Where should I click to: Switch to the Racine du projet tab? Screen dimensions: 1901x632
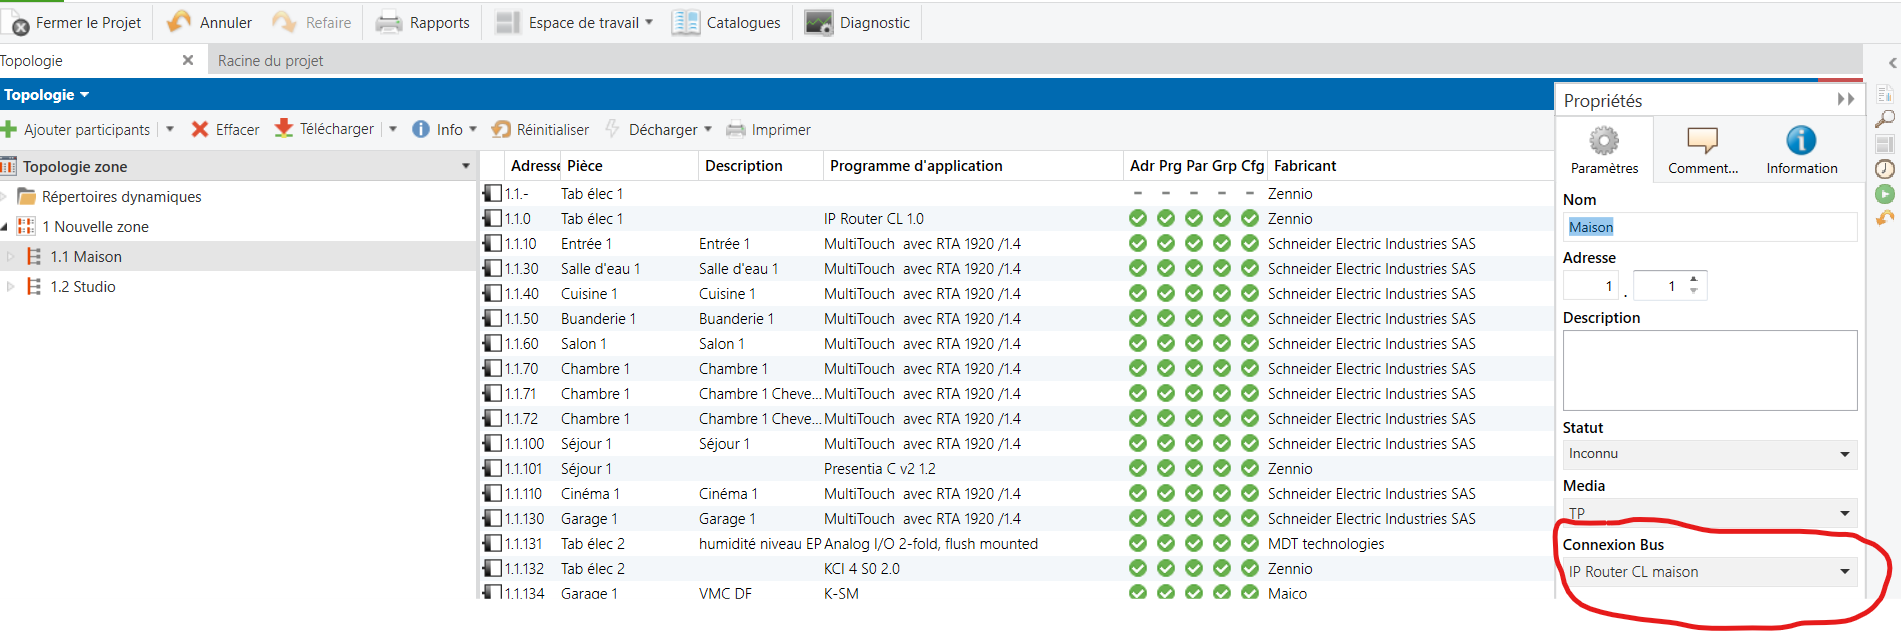[x=270, y=61]
